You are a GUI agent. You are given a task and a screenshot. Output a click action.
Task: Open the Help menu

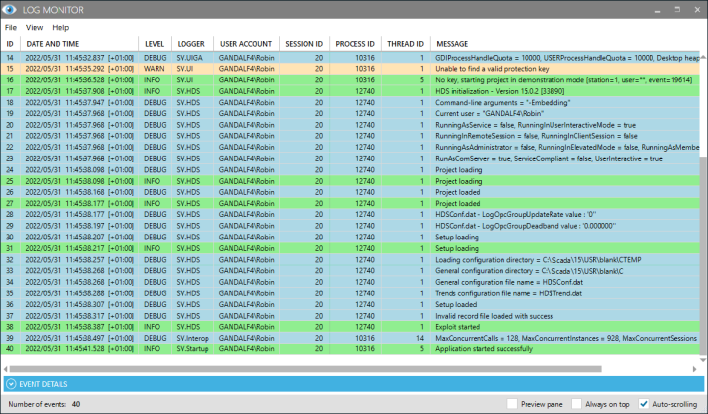coord(61,28)
